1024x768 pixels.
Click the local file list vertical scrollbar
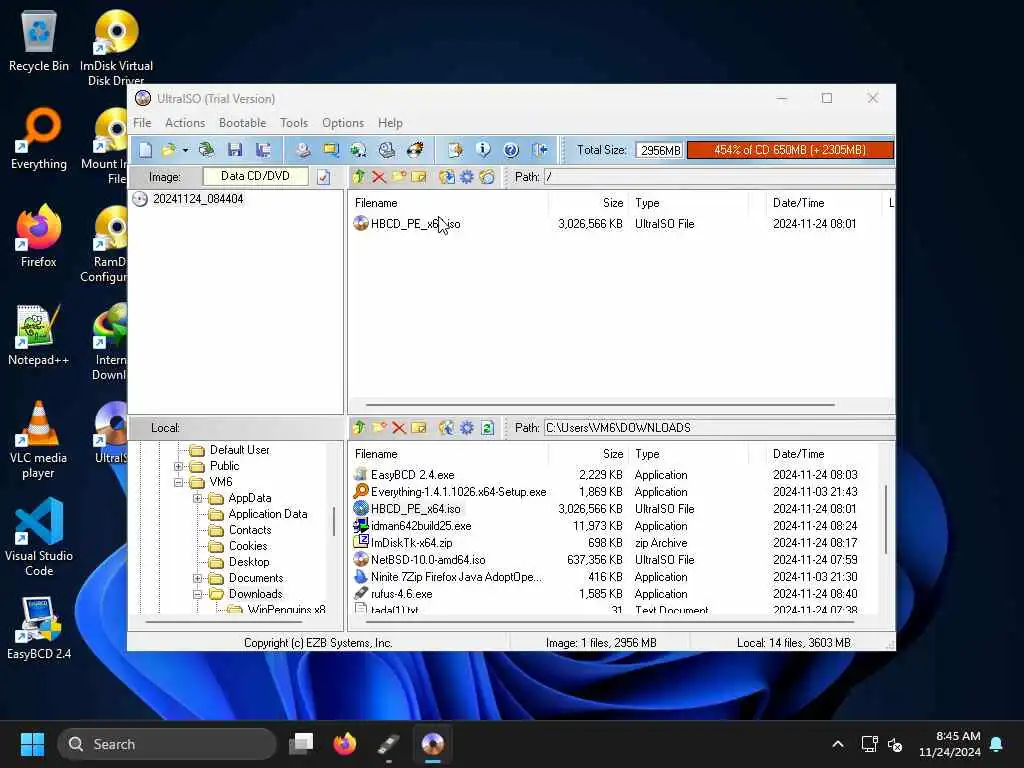click(x=886, y=520)
